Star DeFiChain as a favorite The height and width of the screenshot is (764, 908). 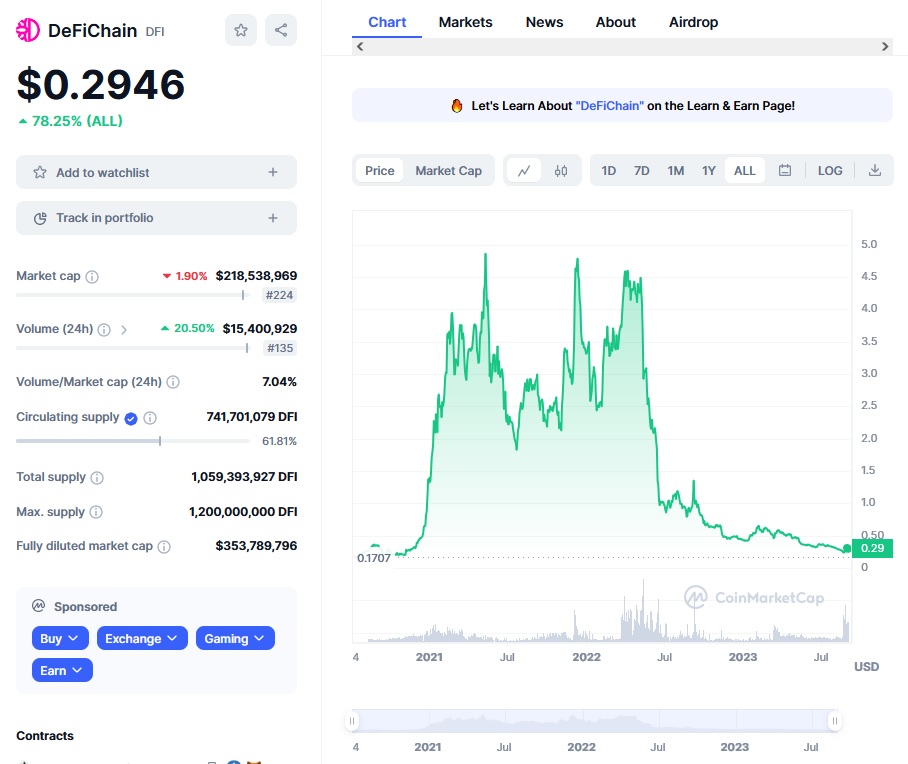[241, 30]
